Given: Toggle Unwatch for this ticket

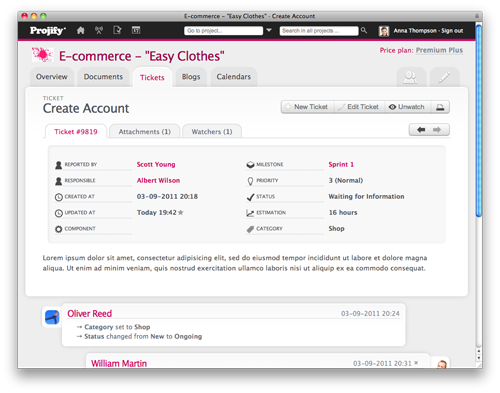Looking at the screenshot, I should click(x=408, y=107).
